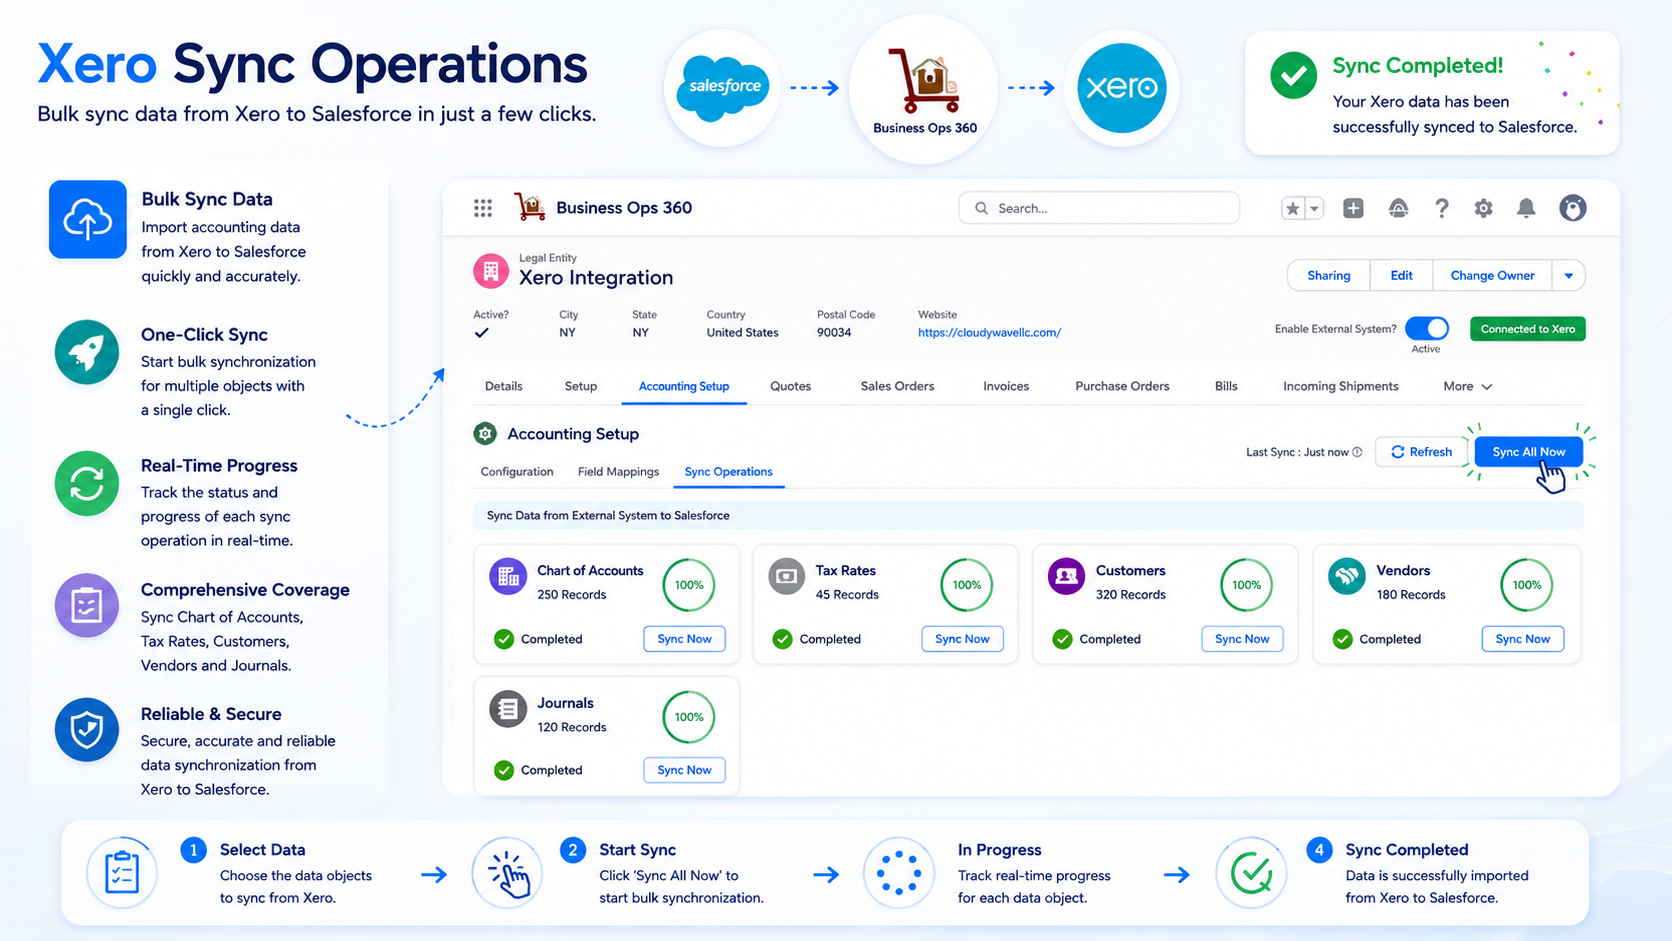1672x941 pixels.
Task: Switch to the Field Mappings sub-tab
Action: click(618, 472)
